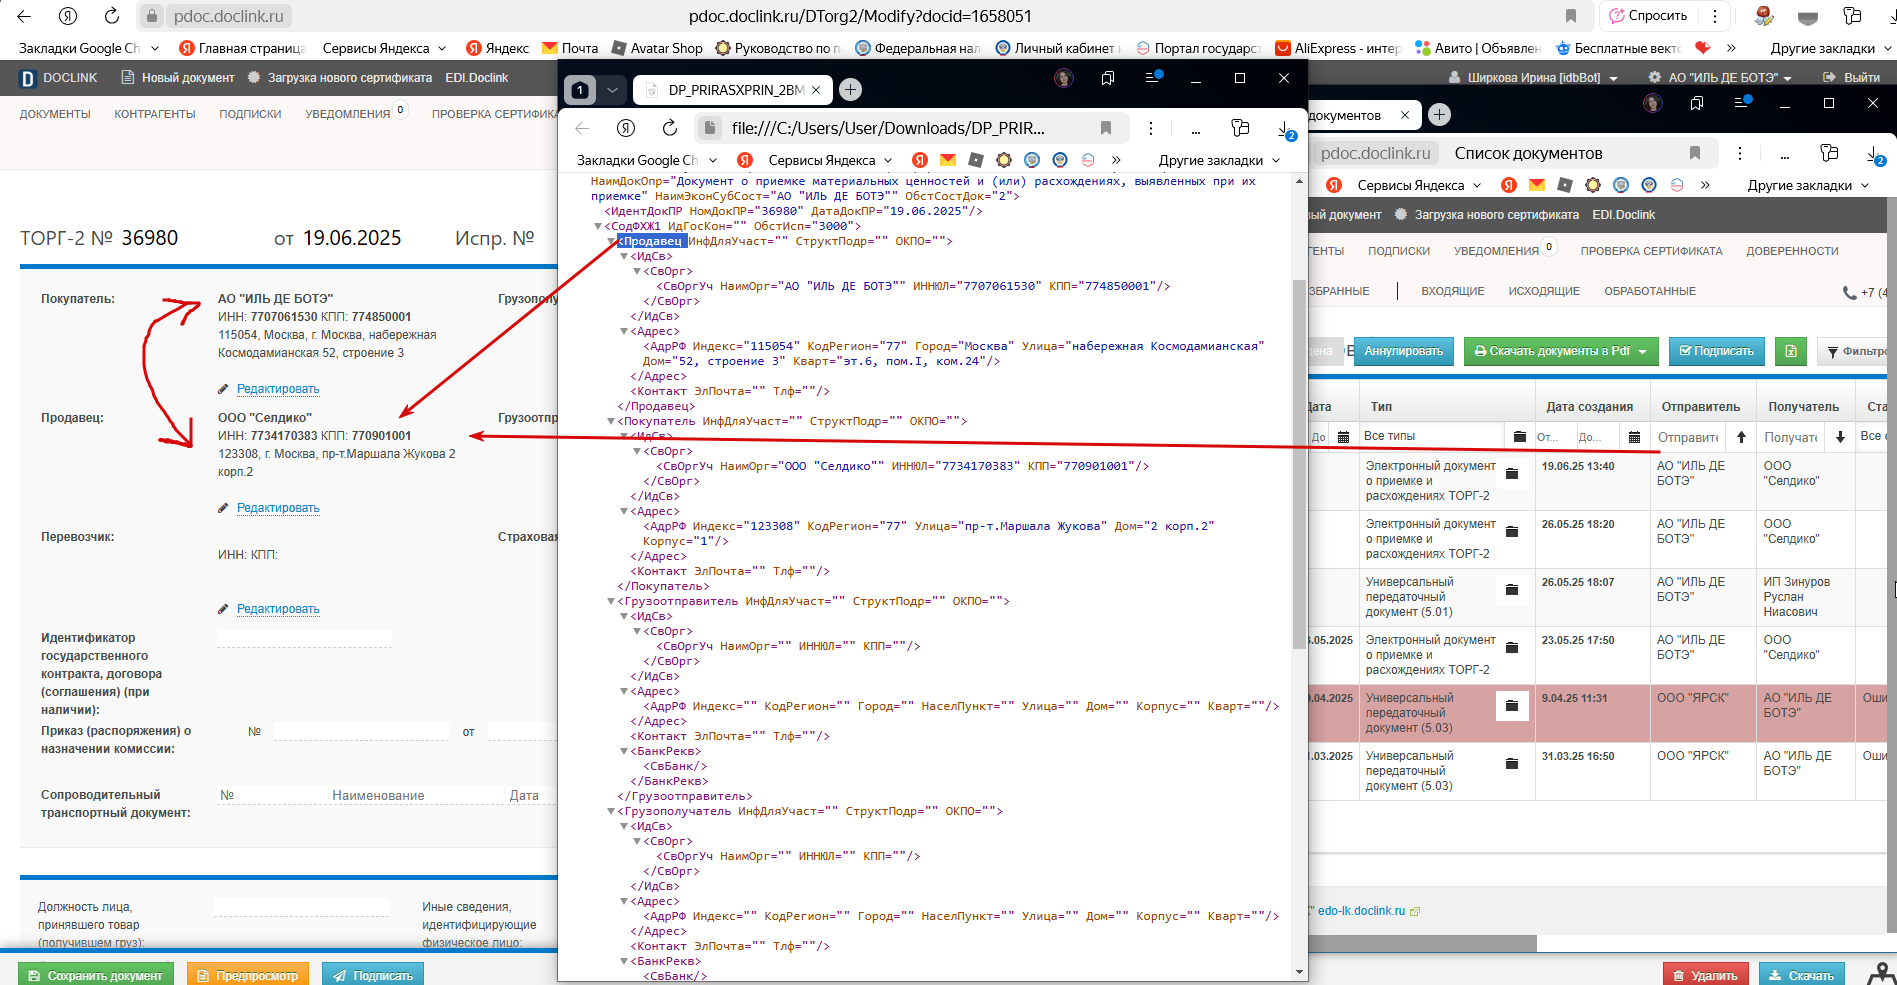Open 'УВЕДОМЛЕНИЯ' tab in left window
The height and width of the screenshot is (985, 1897).
[348, 114]
